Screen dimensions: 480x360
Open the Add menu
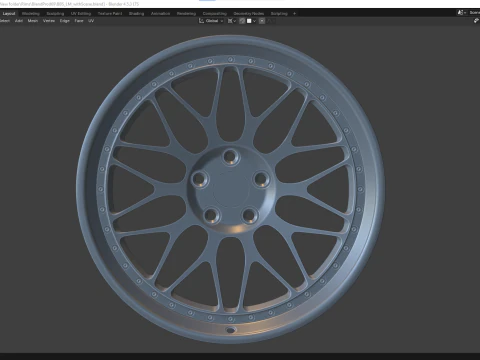click(19, 21)
